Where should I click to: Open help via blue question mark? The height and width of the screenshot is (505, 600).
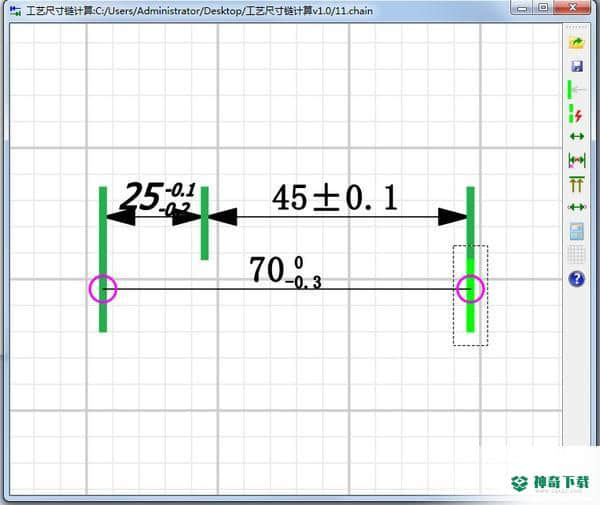[577, 279]
